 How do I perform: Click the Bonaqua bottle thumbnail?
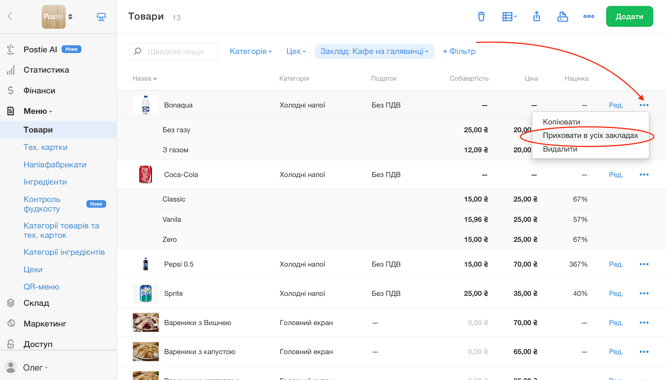[x=146, y=105]
